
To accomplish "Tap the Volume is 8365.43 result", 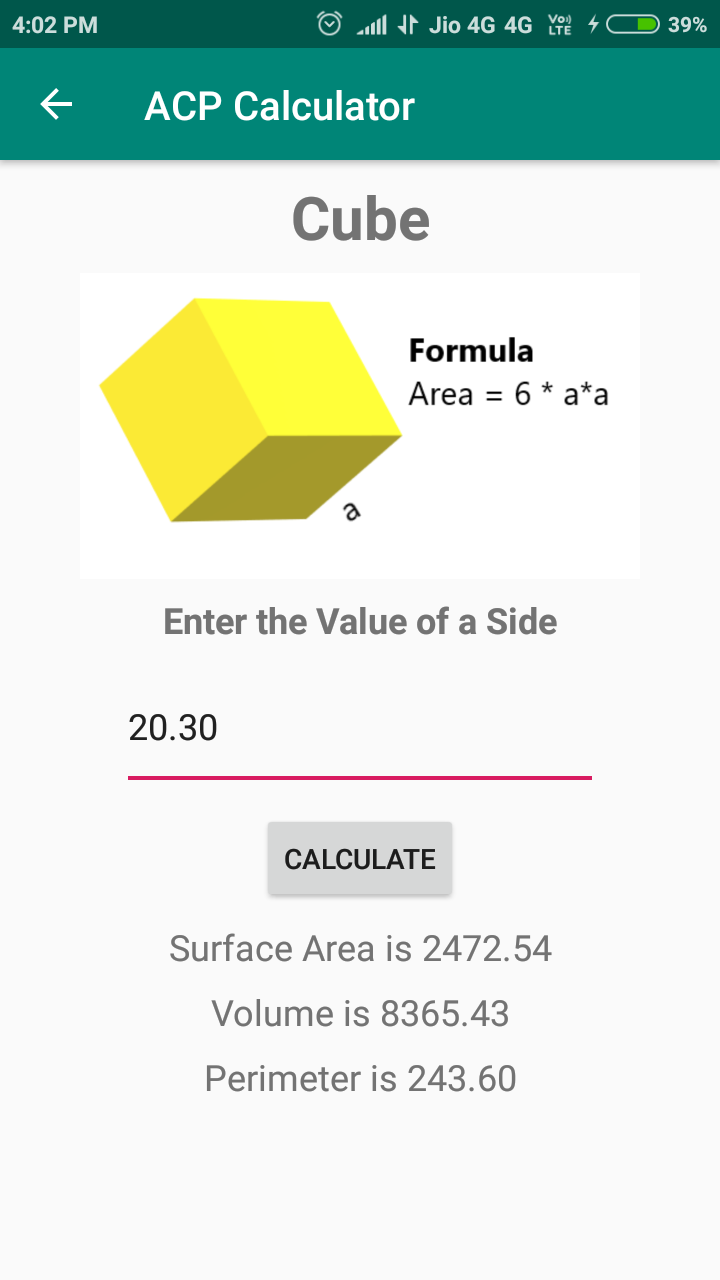I will coord(360,1014).
